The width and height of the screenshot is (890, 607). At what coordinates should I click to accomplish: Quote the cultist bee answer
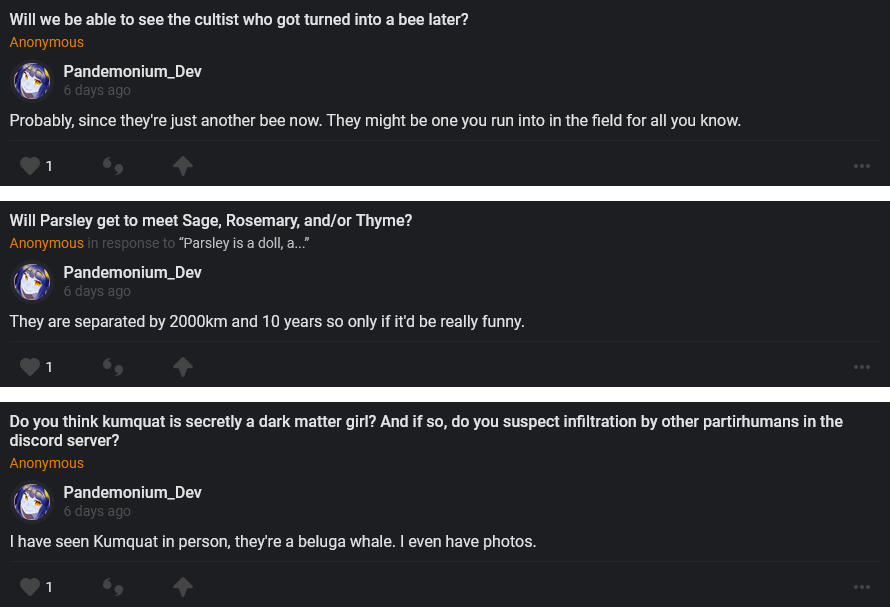[113, 166]
